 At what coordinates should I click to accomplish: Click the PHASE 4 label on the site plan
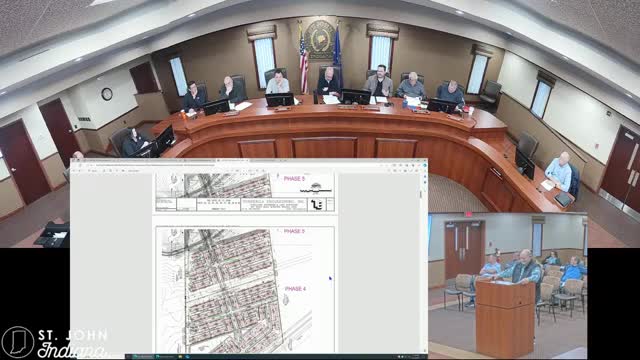[x=295, y=289]
